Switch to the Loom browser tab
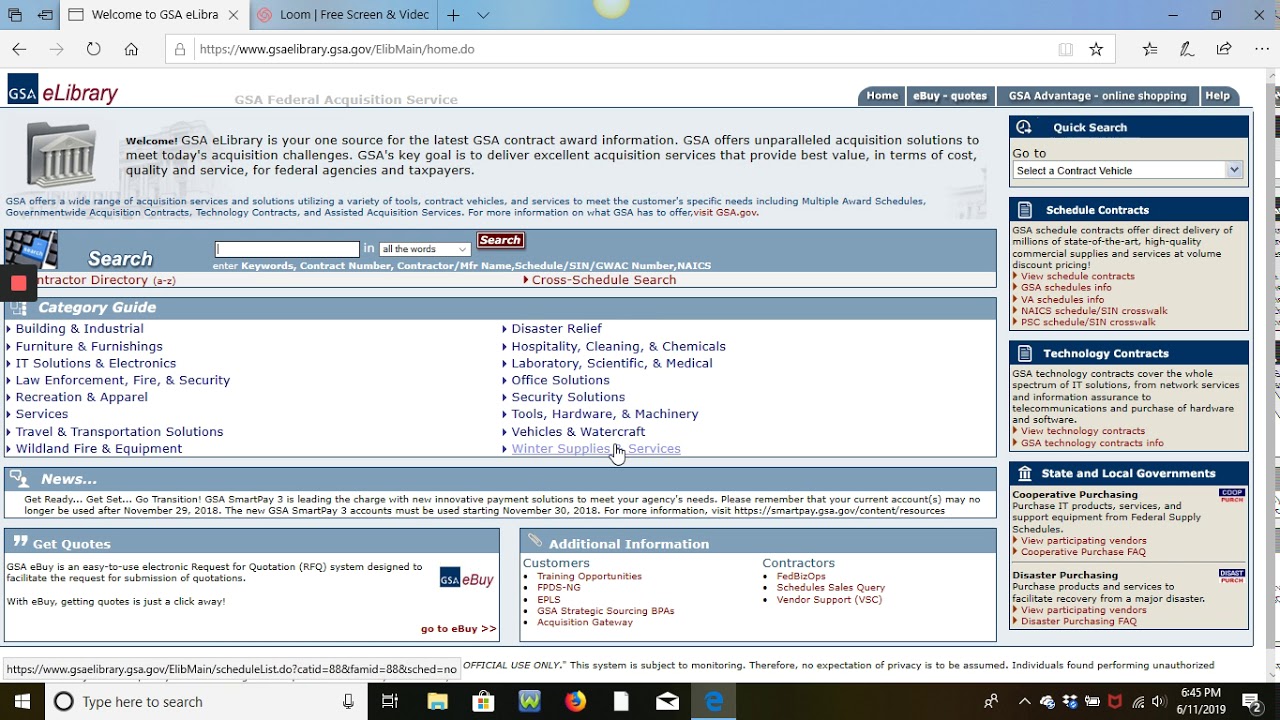This screenshot has height=720, width=1280. pyautogui.click(x=343, y=15)
